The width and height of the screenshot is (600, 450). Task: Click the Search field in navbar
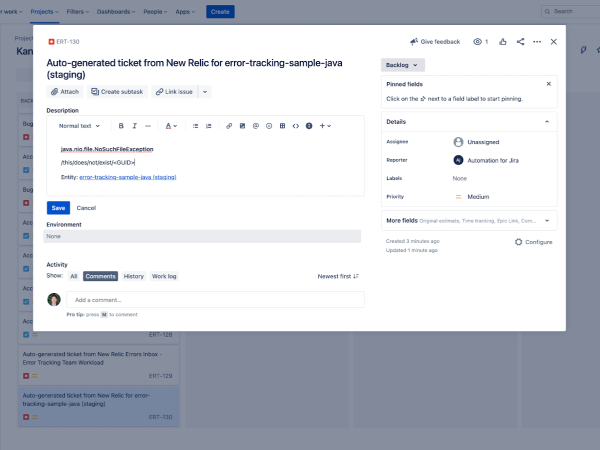[570, 11]
